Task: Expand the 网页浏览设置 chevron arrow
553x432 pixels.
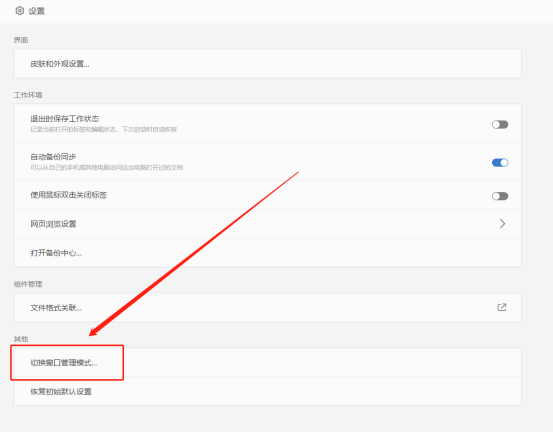Action: 502,224
